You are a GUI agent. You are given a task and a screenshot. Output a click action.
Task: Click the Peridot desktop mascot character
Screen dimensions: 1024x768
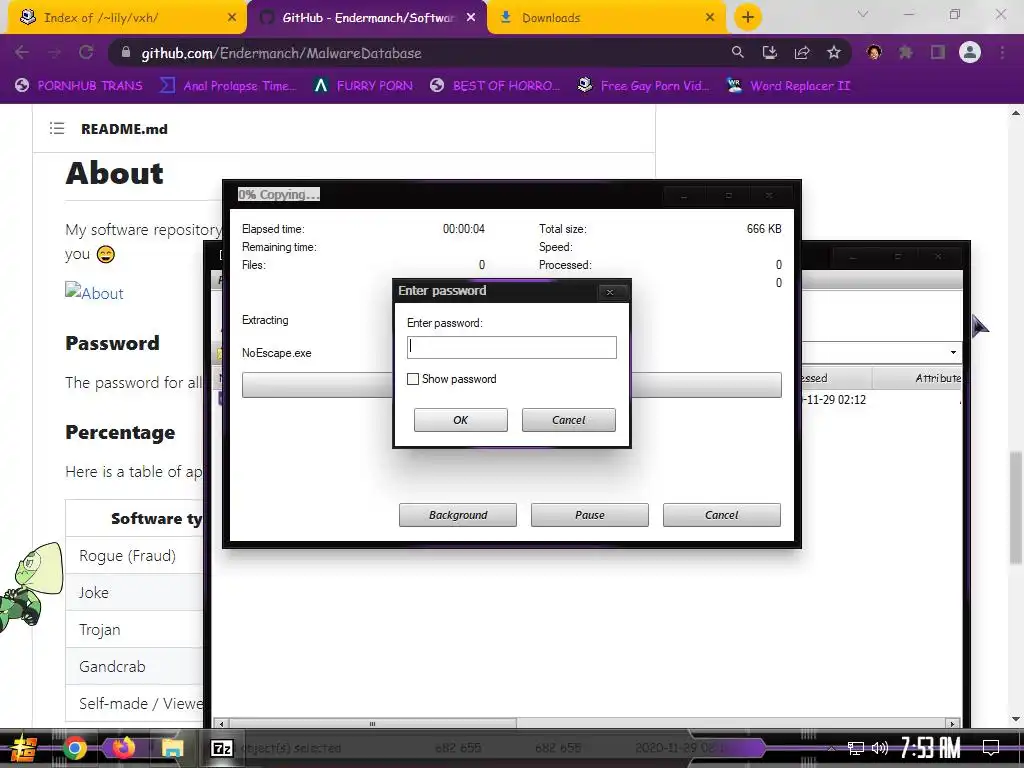[x=29, y=586]
